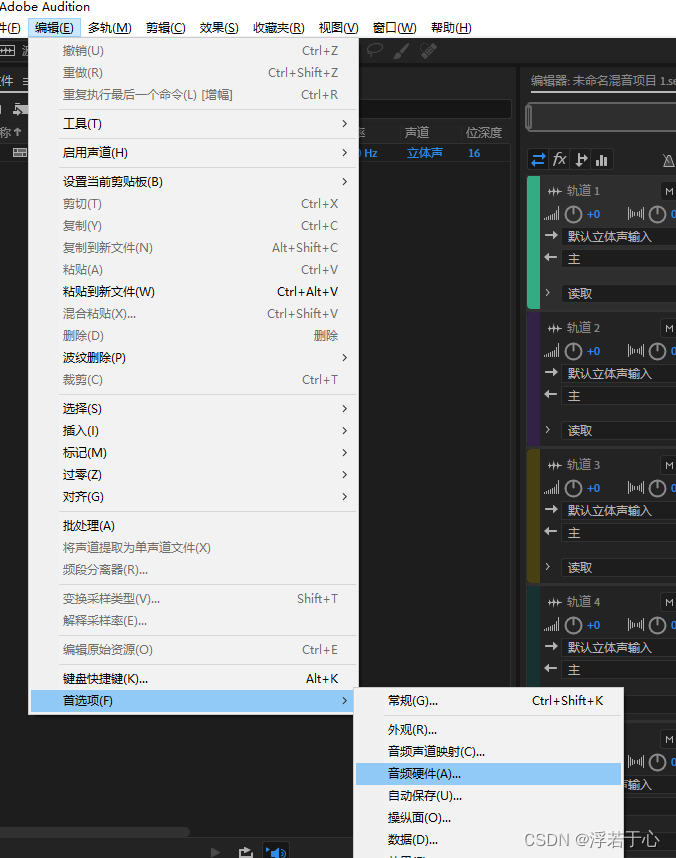Show the EQ track controls
The height and width of the screenshot is (858, 676).
click(602, 159)
